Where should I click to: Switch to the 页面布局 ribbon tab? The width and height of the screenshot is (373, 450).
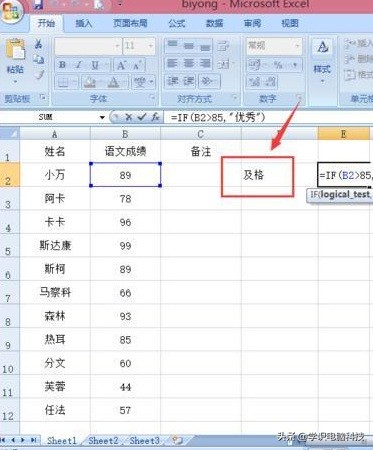(x=130, y=23)
